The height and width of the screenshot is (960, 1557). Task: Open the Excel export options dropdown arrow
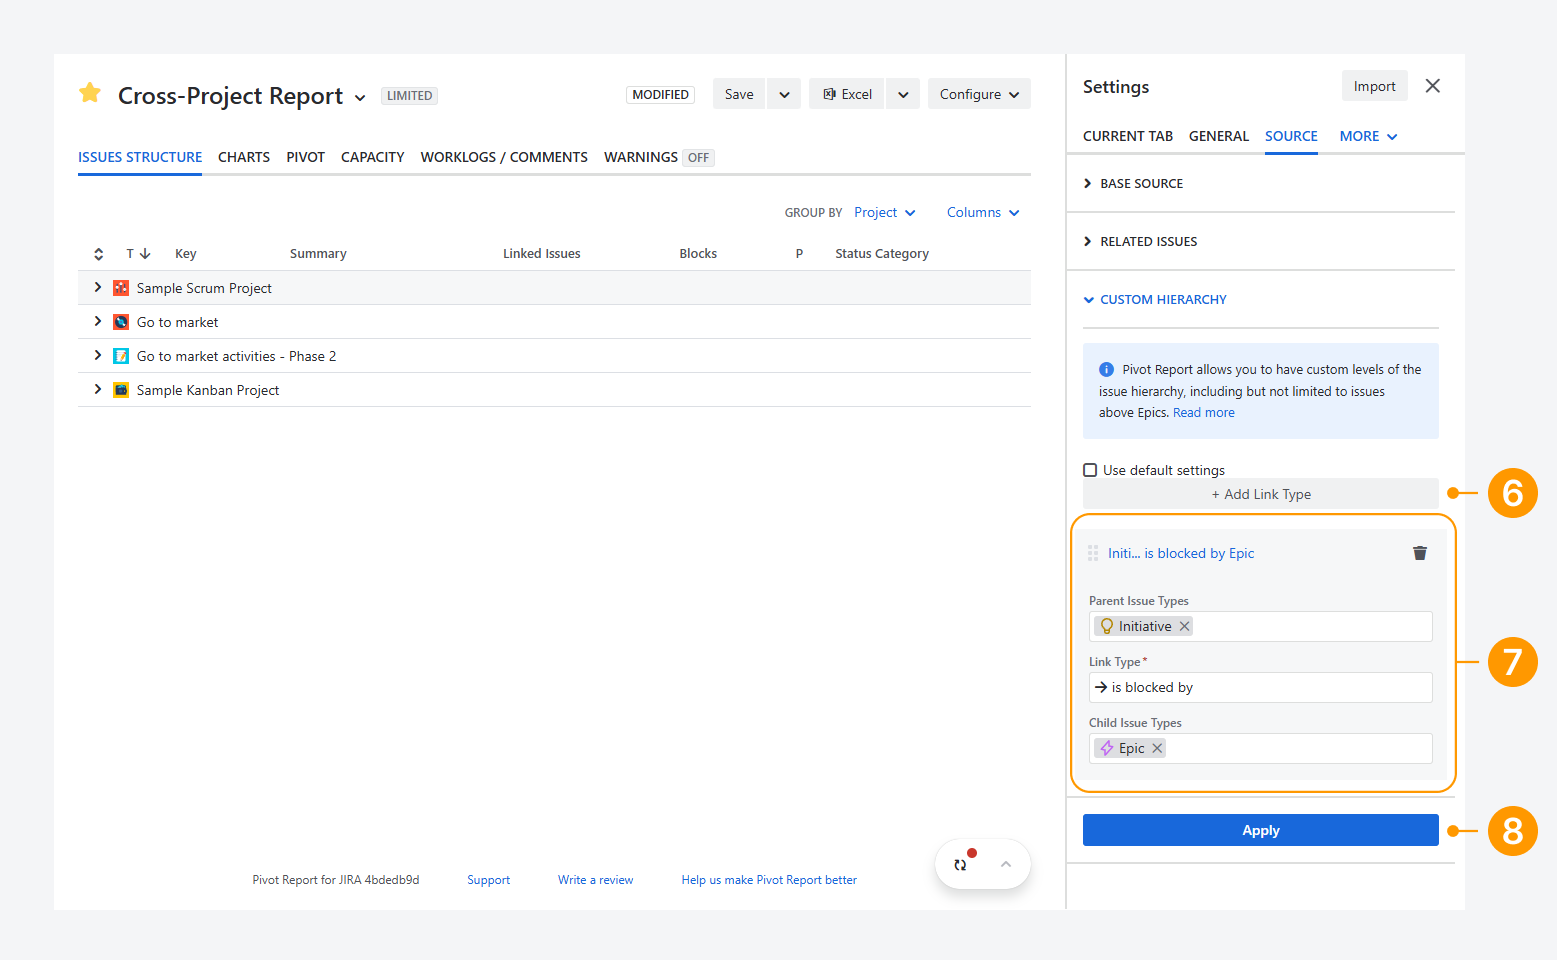point(903,94)
